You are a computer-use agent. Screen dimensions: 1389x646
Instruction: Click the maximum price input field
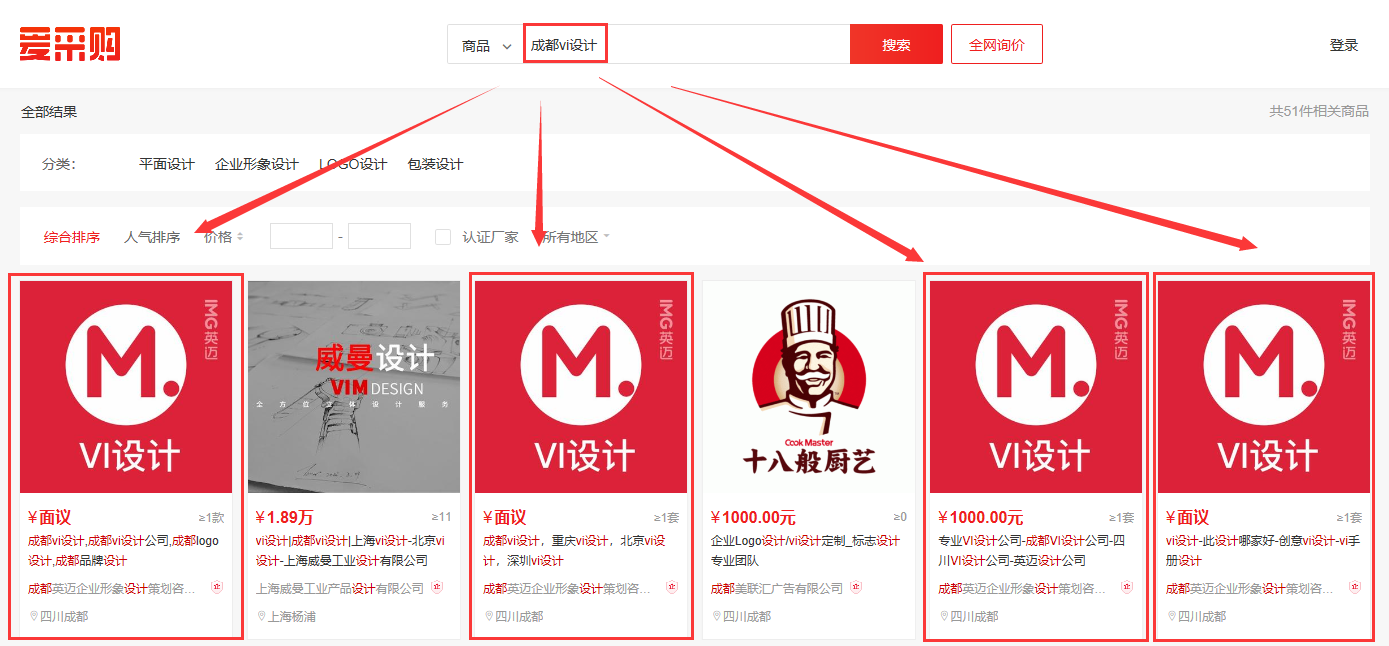tap(379, 236)
